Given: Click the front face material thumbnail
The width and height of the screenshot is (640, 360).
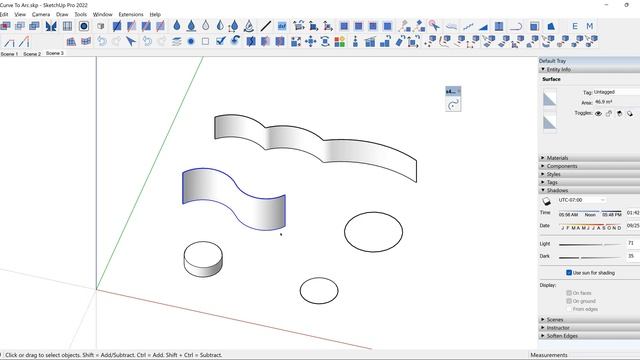Looking at the screenshot, I should click(x=549, y=98).
